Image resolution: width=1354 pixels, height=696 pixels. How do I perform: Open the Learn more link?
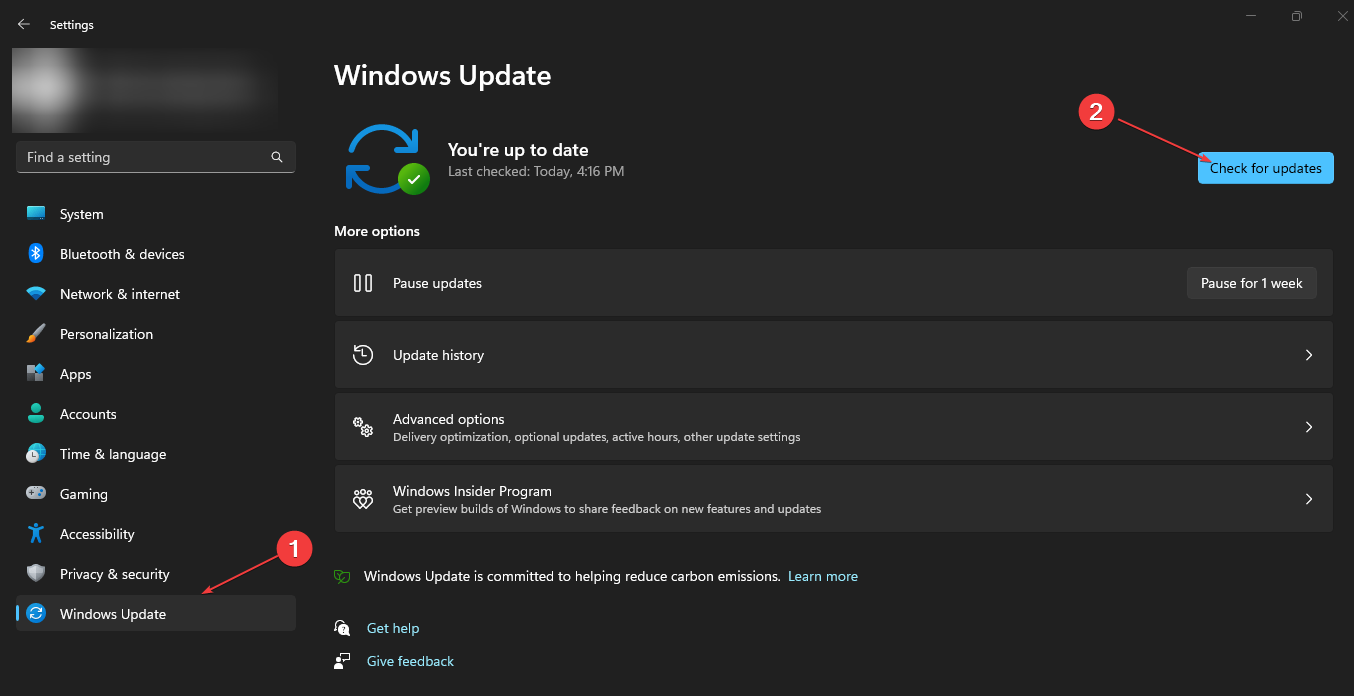[x=823, y=576]
